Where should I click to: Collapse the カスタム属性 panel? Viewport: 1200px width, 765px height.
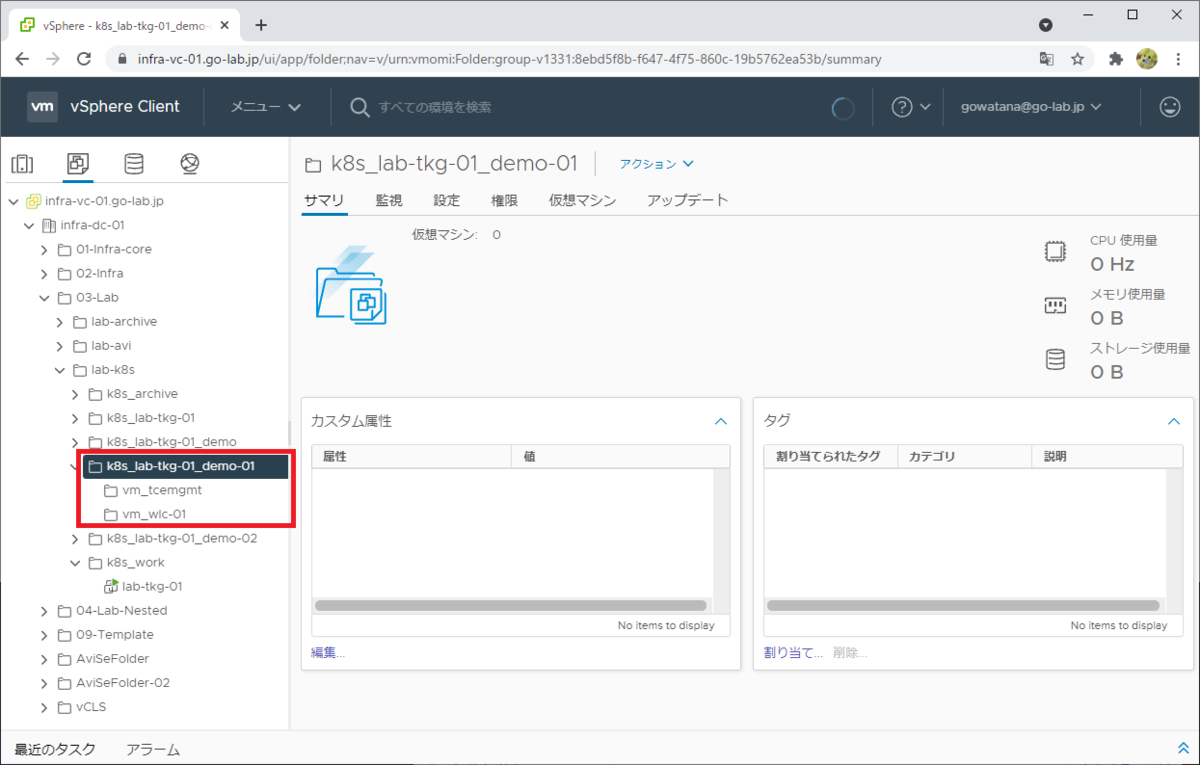click(x=720, y=421)
